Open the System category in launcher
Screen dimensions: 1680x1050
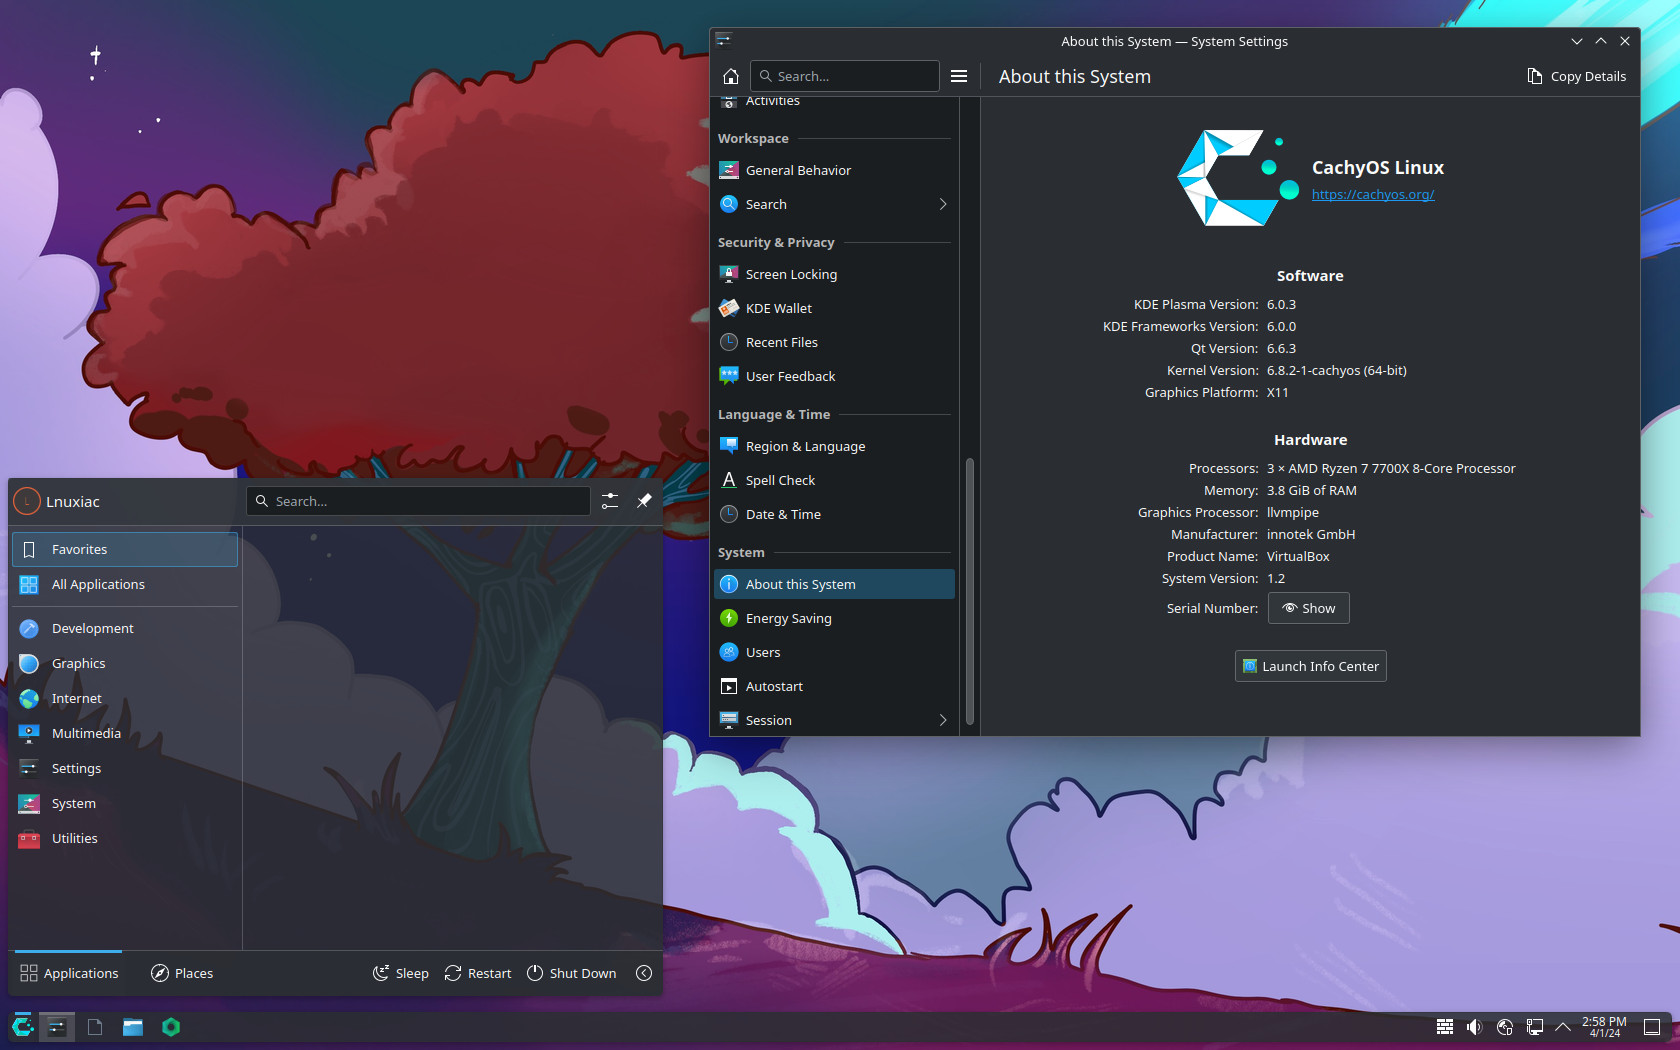point(125,803)
